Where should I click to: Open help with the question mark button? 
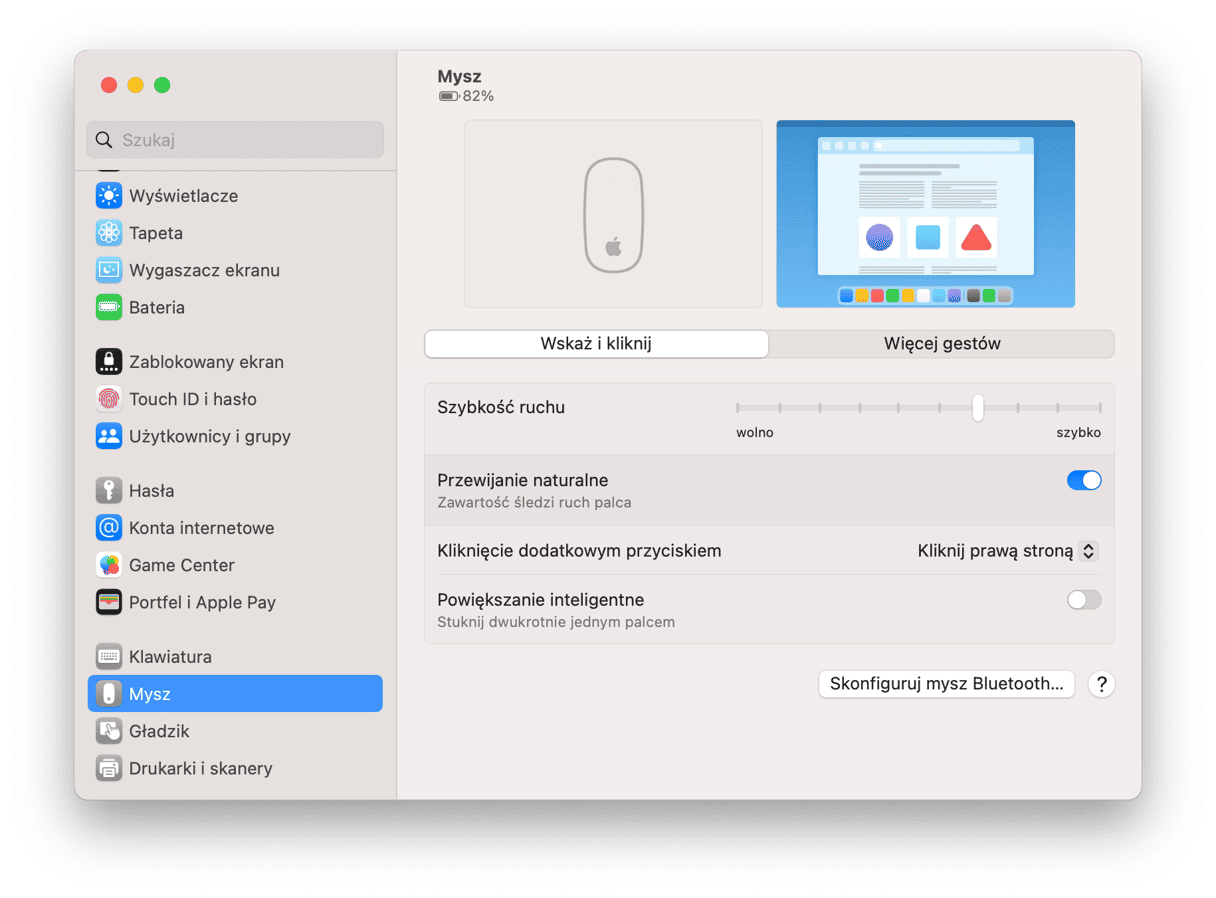tap(1101, 684)
